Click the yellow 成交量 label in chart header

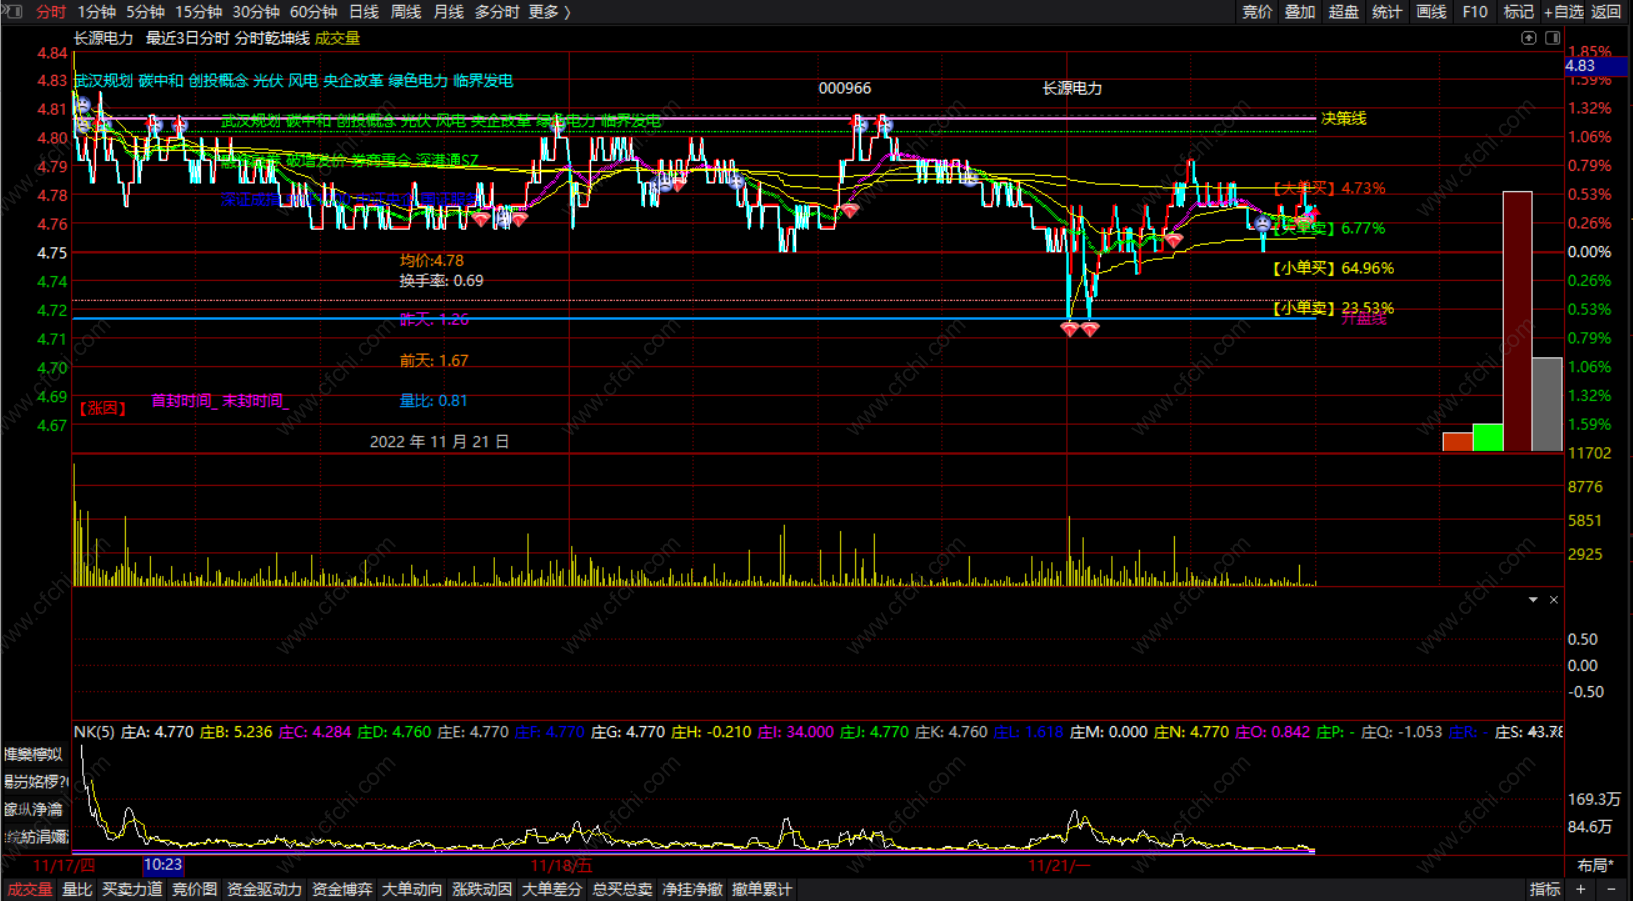tap(337, 38)
